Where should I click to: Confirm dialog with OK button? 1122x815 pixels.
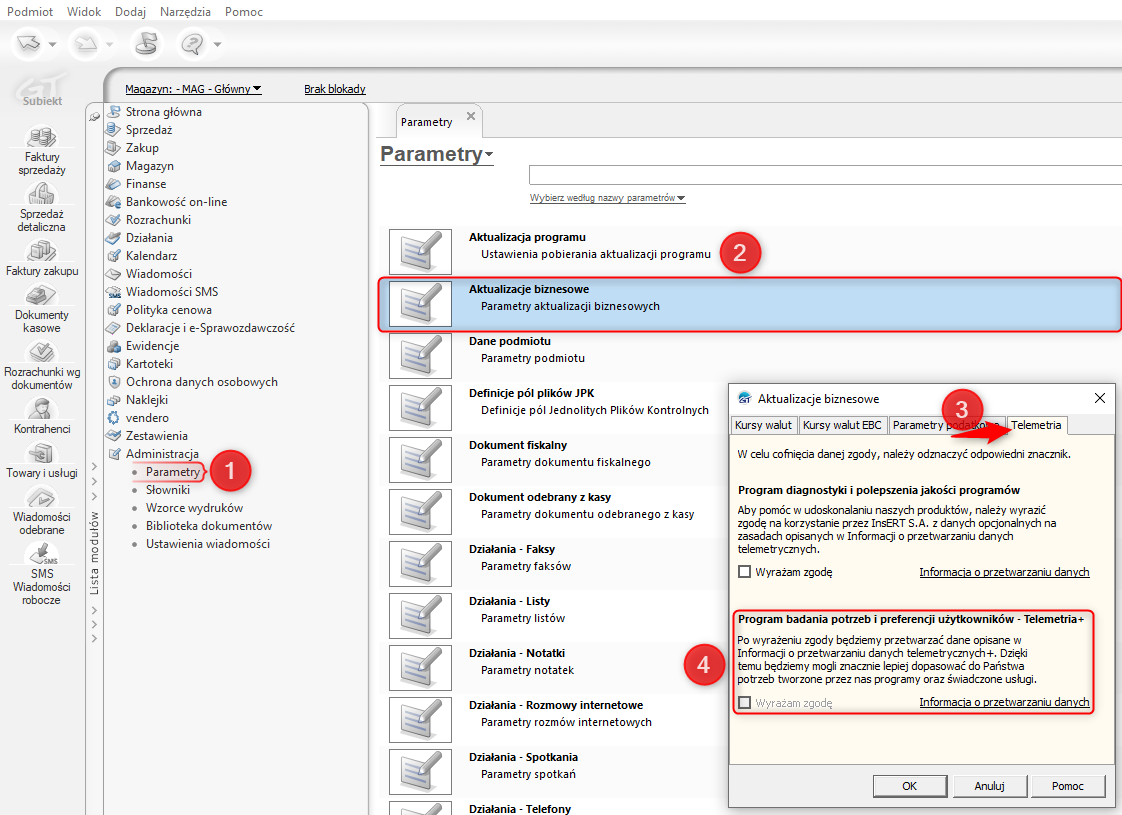coord(909,786)
